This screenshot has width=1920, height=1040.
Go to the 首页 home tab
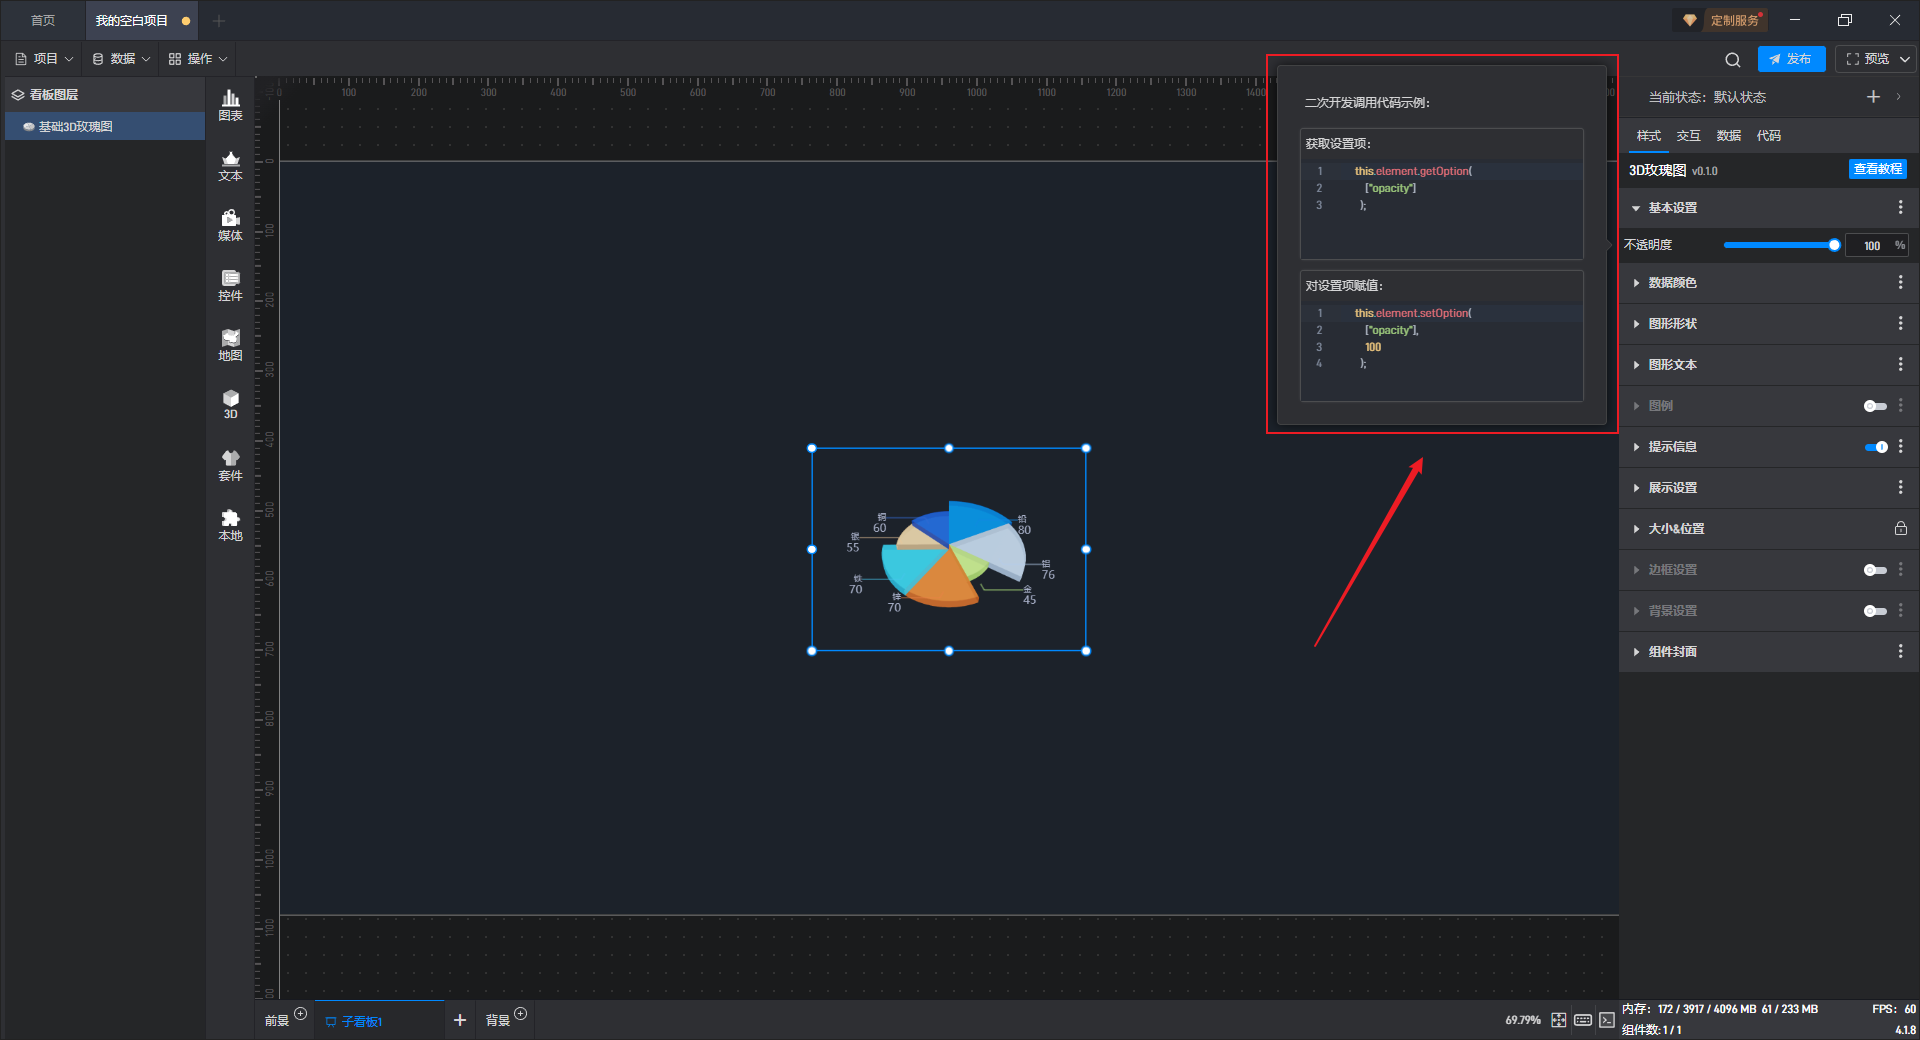pyautogui.click(x=43, y=20)
